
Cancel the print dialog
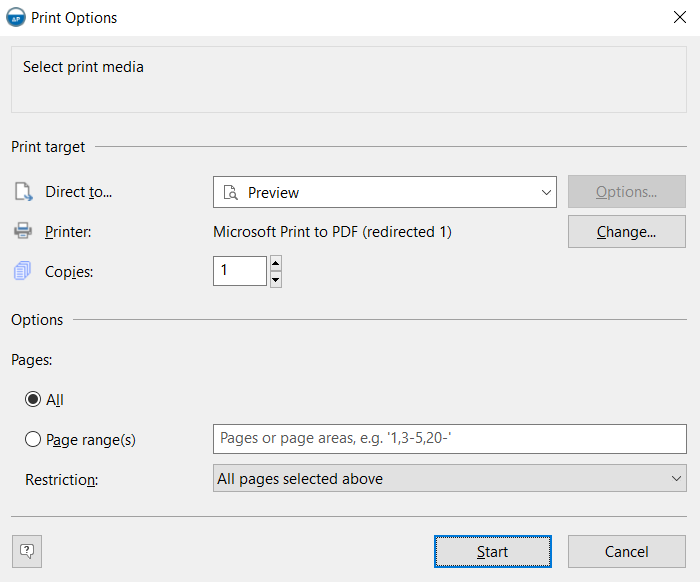pos(626,551)
